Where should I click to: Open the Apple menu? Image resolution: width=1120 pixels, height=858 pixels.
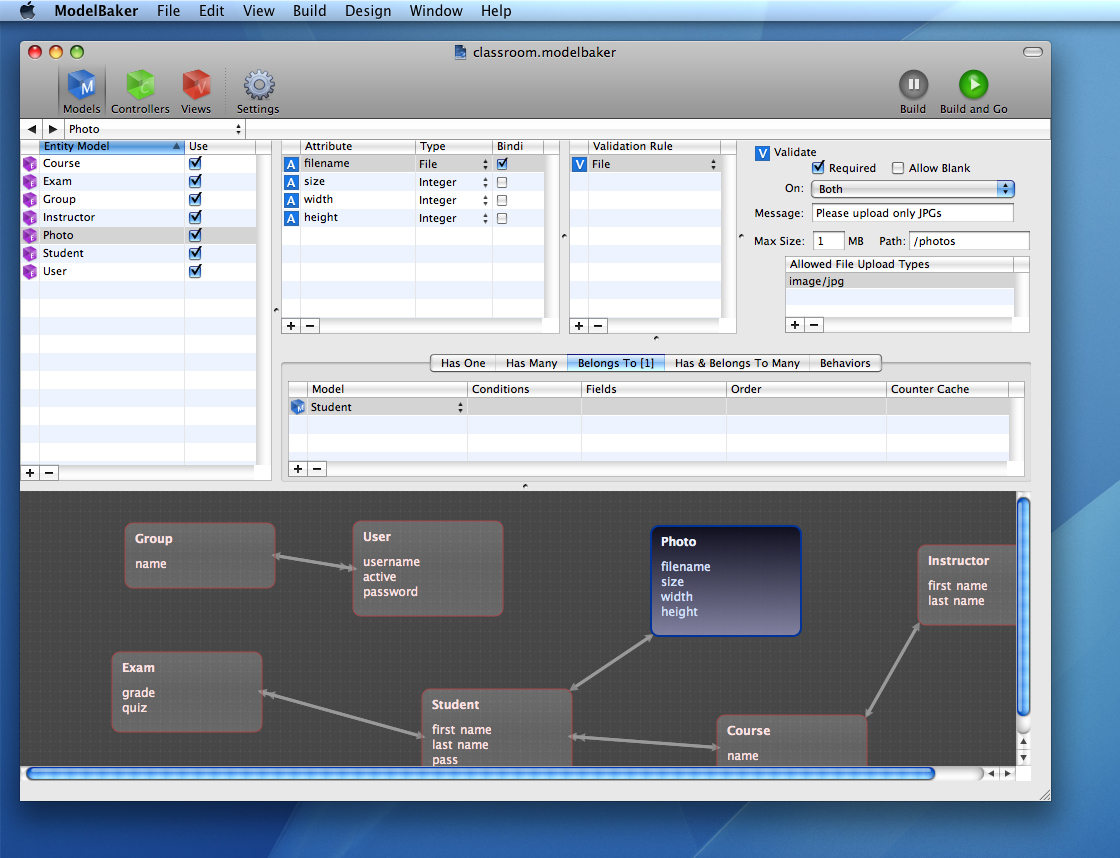[x=27, y=11]
